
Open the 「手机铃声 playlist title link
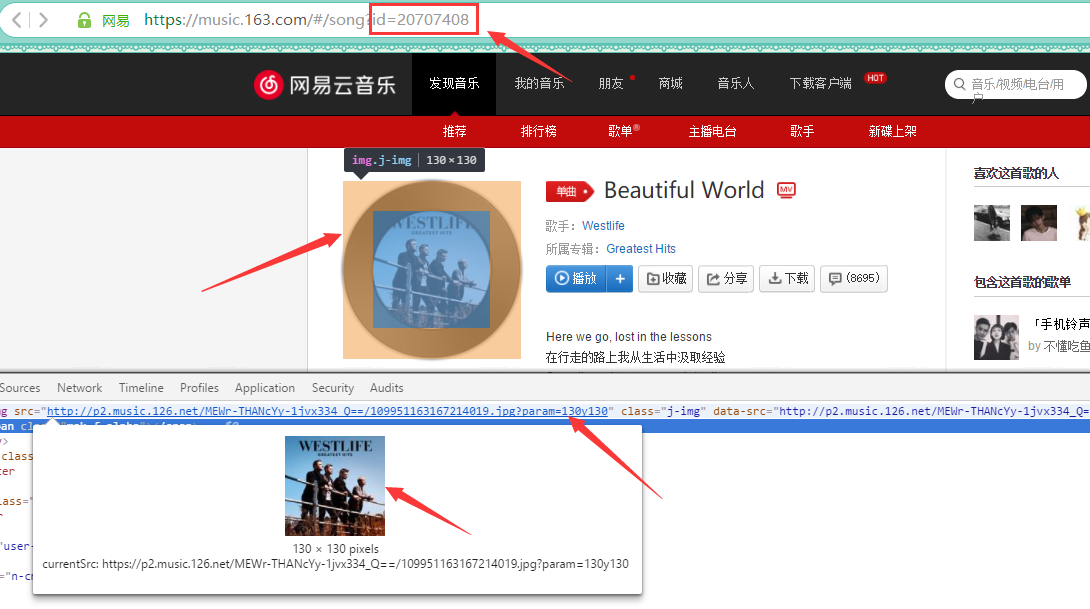(1059, 325)
